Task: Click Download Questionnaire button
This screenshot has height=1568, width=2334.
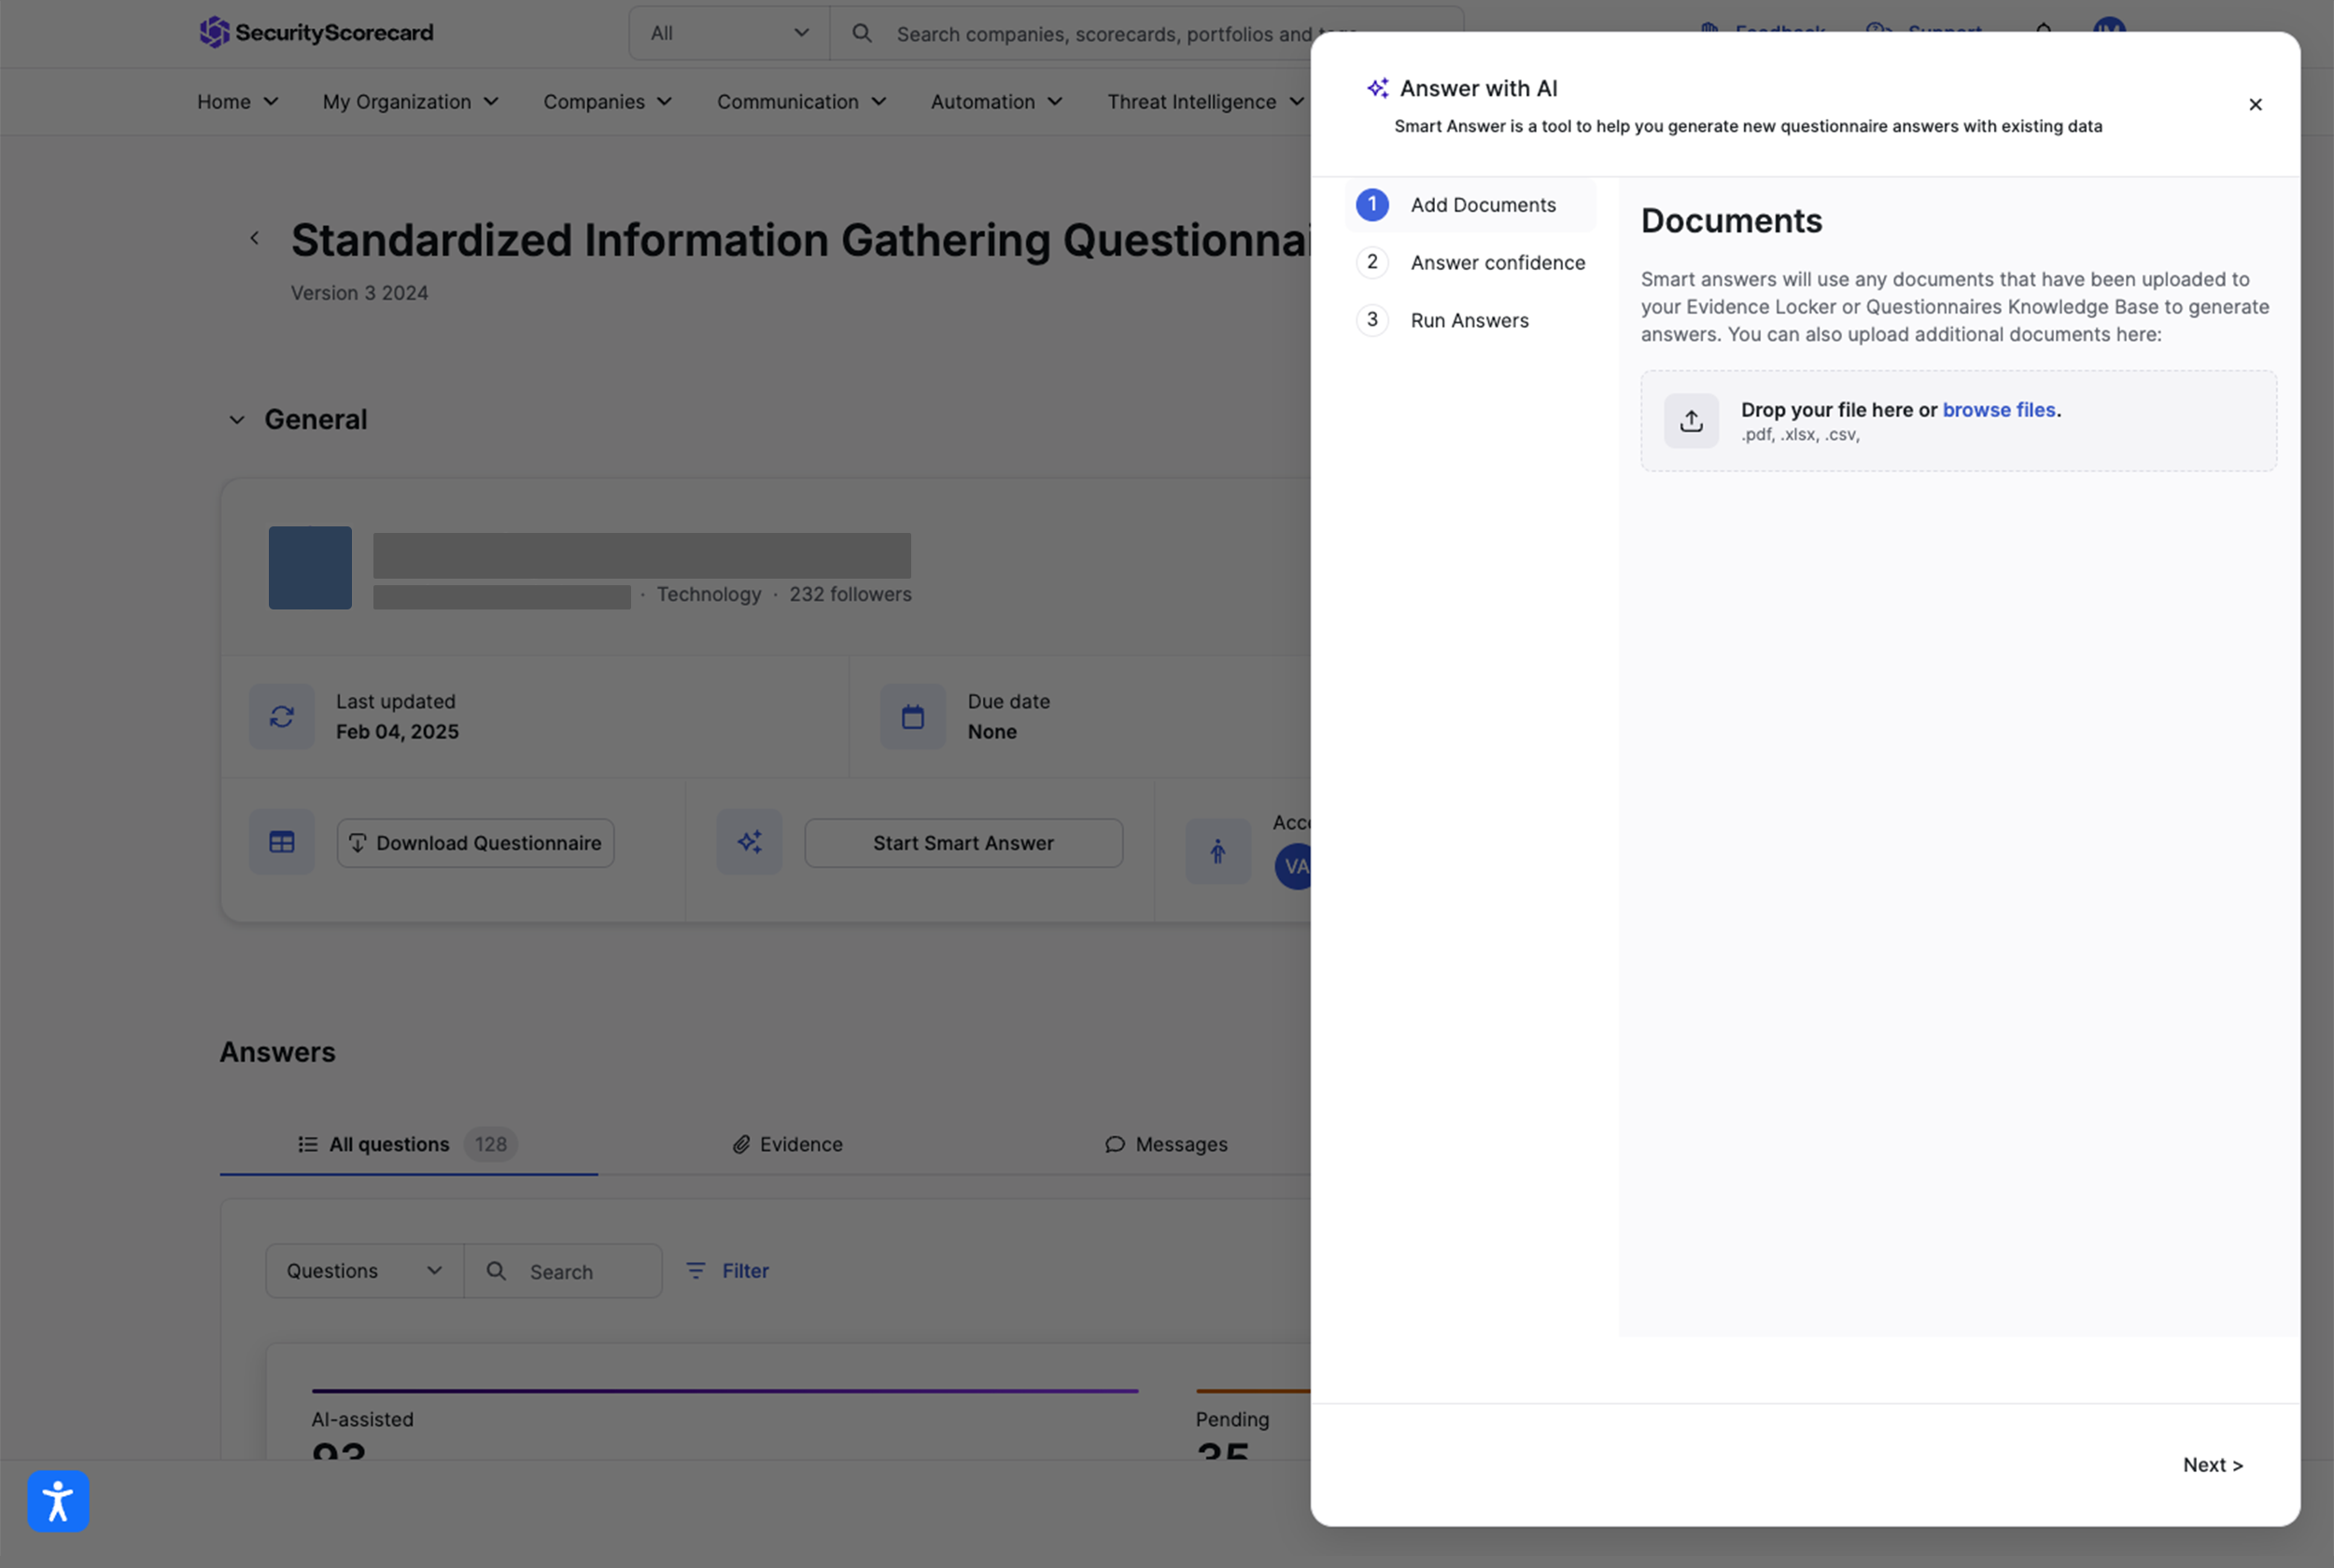Action: coord(476,843)
